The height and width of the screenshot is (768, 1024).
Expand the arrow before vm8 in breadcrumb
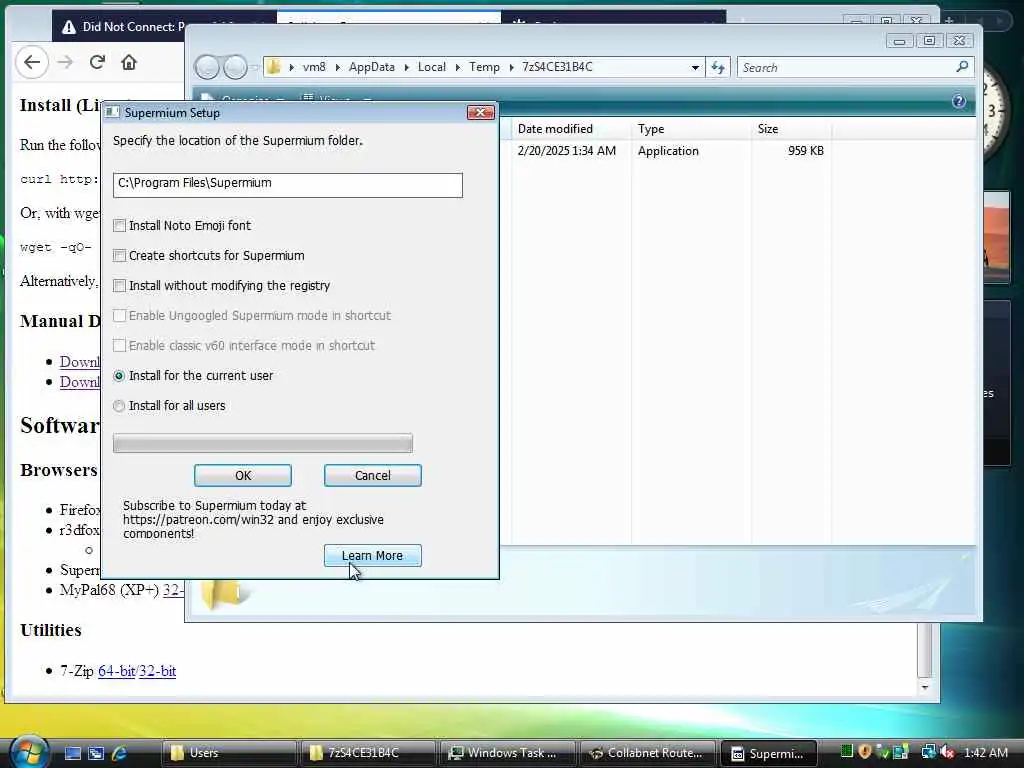tap(291, 67)
